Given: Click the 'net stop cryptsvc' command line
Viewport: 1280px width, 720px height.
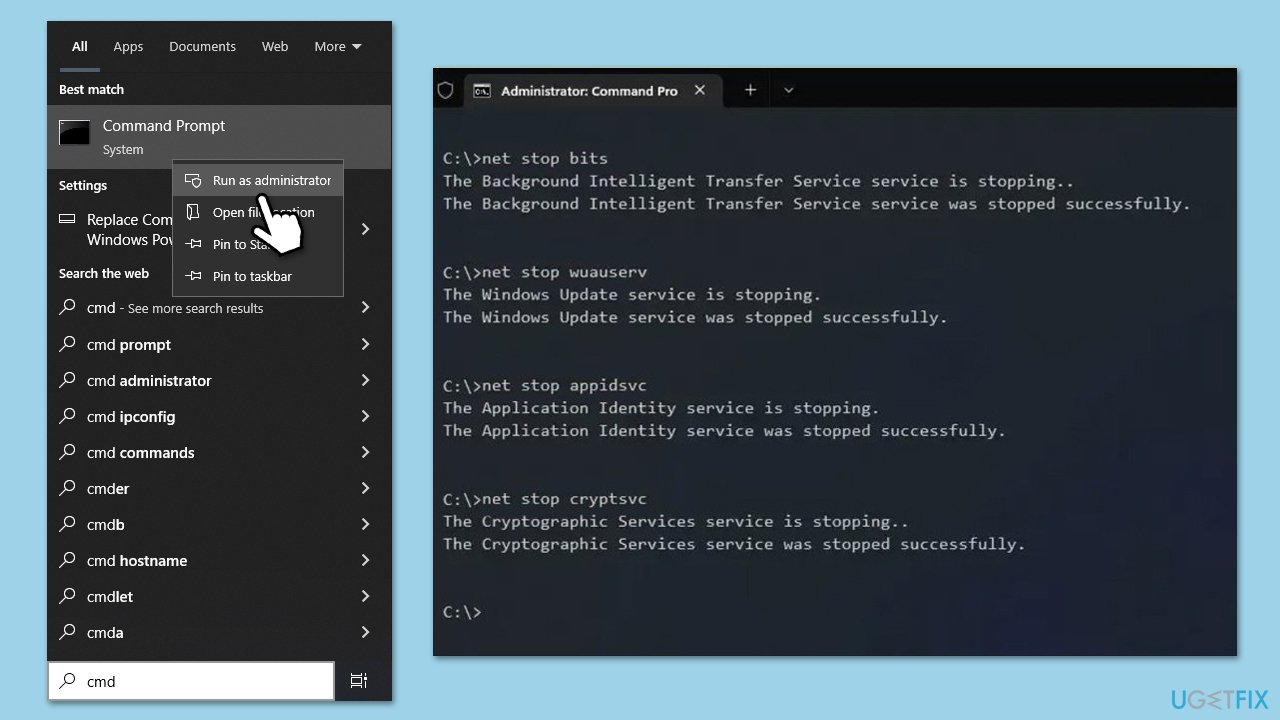Looking at the screenshot, I should click(545, 499).
